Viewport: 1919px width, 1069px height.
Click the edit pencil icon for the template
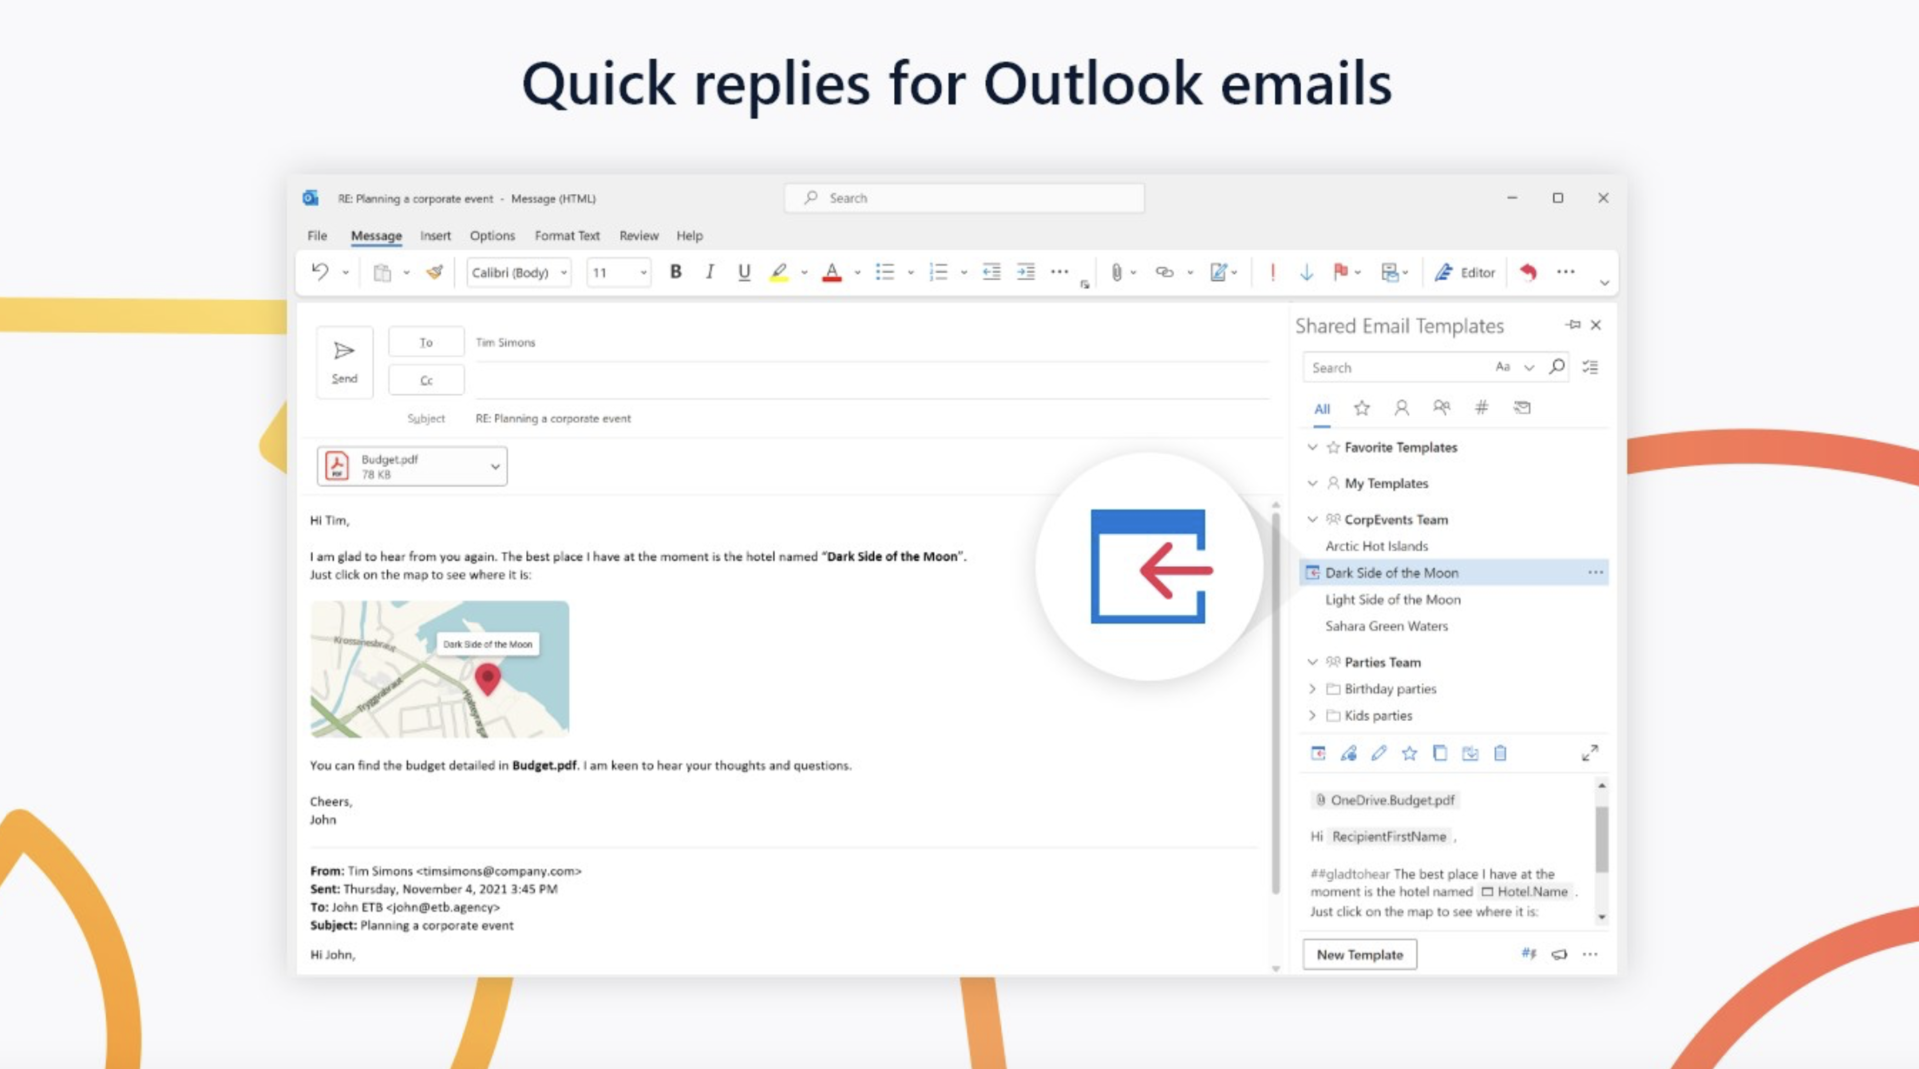tap(1379, 753)
